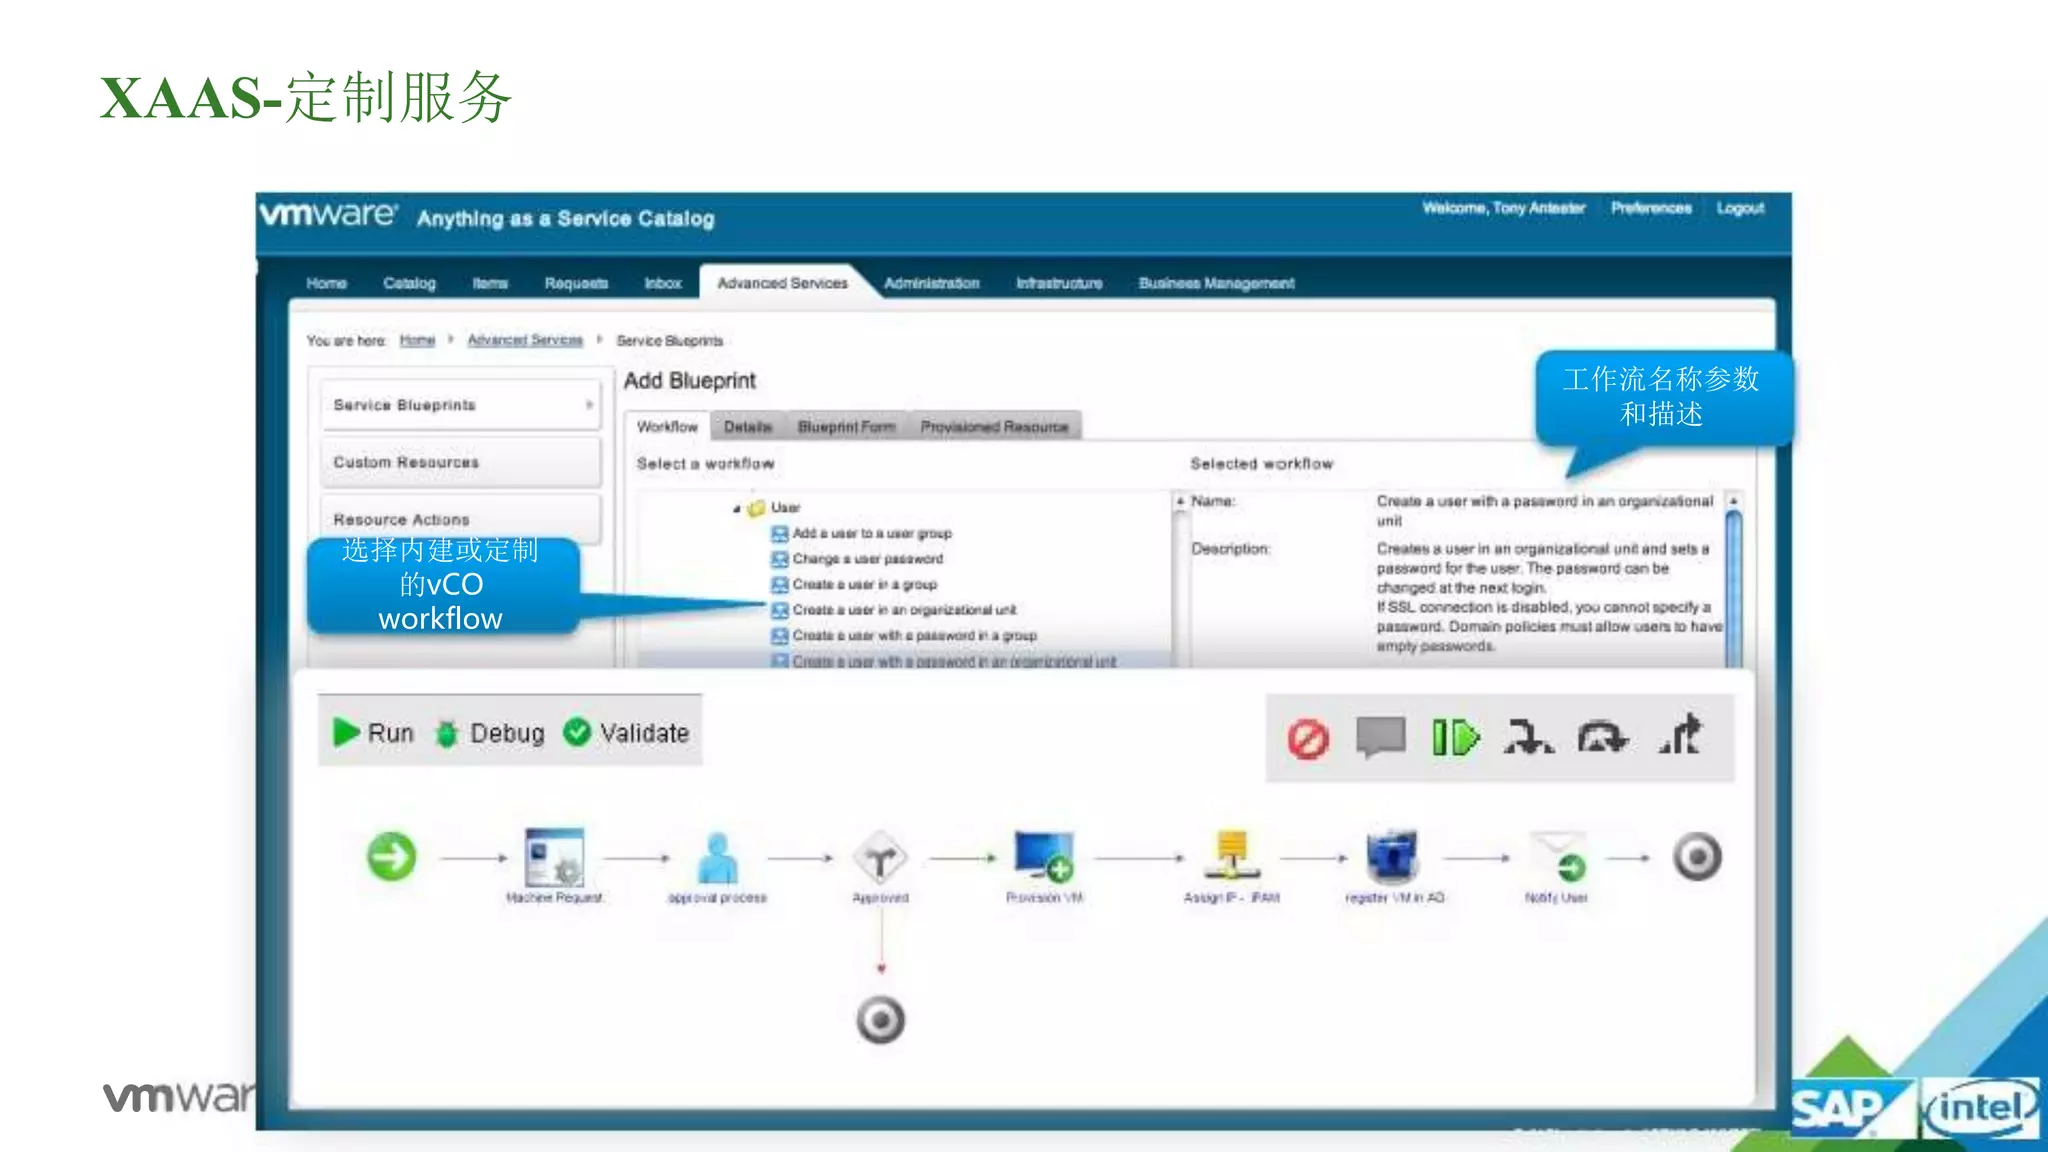Select Create a user in a group
2048x1152 pixels.
(x=864, y=585)
